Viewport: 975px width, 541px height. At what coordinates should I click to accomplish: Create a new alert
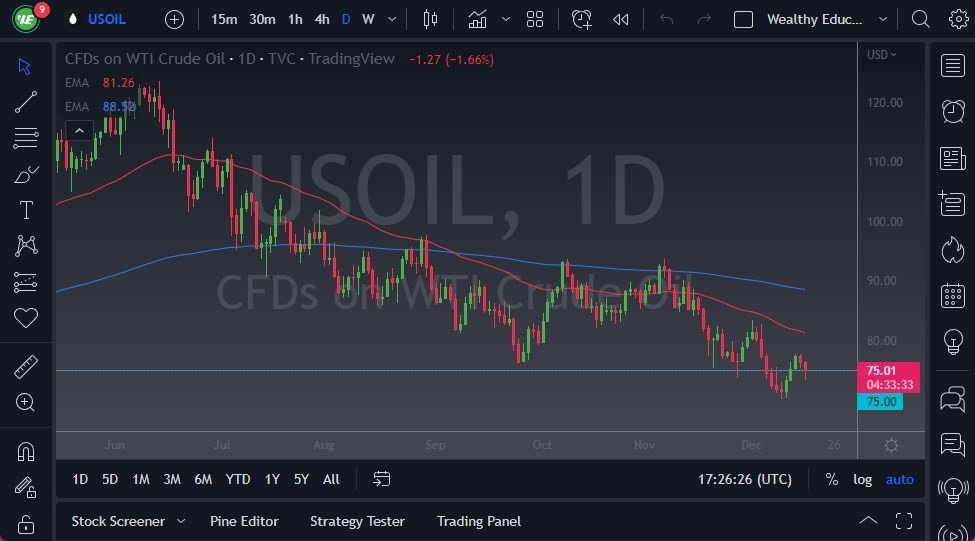pyautogui.click(x=582, y=19)
